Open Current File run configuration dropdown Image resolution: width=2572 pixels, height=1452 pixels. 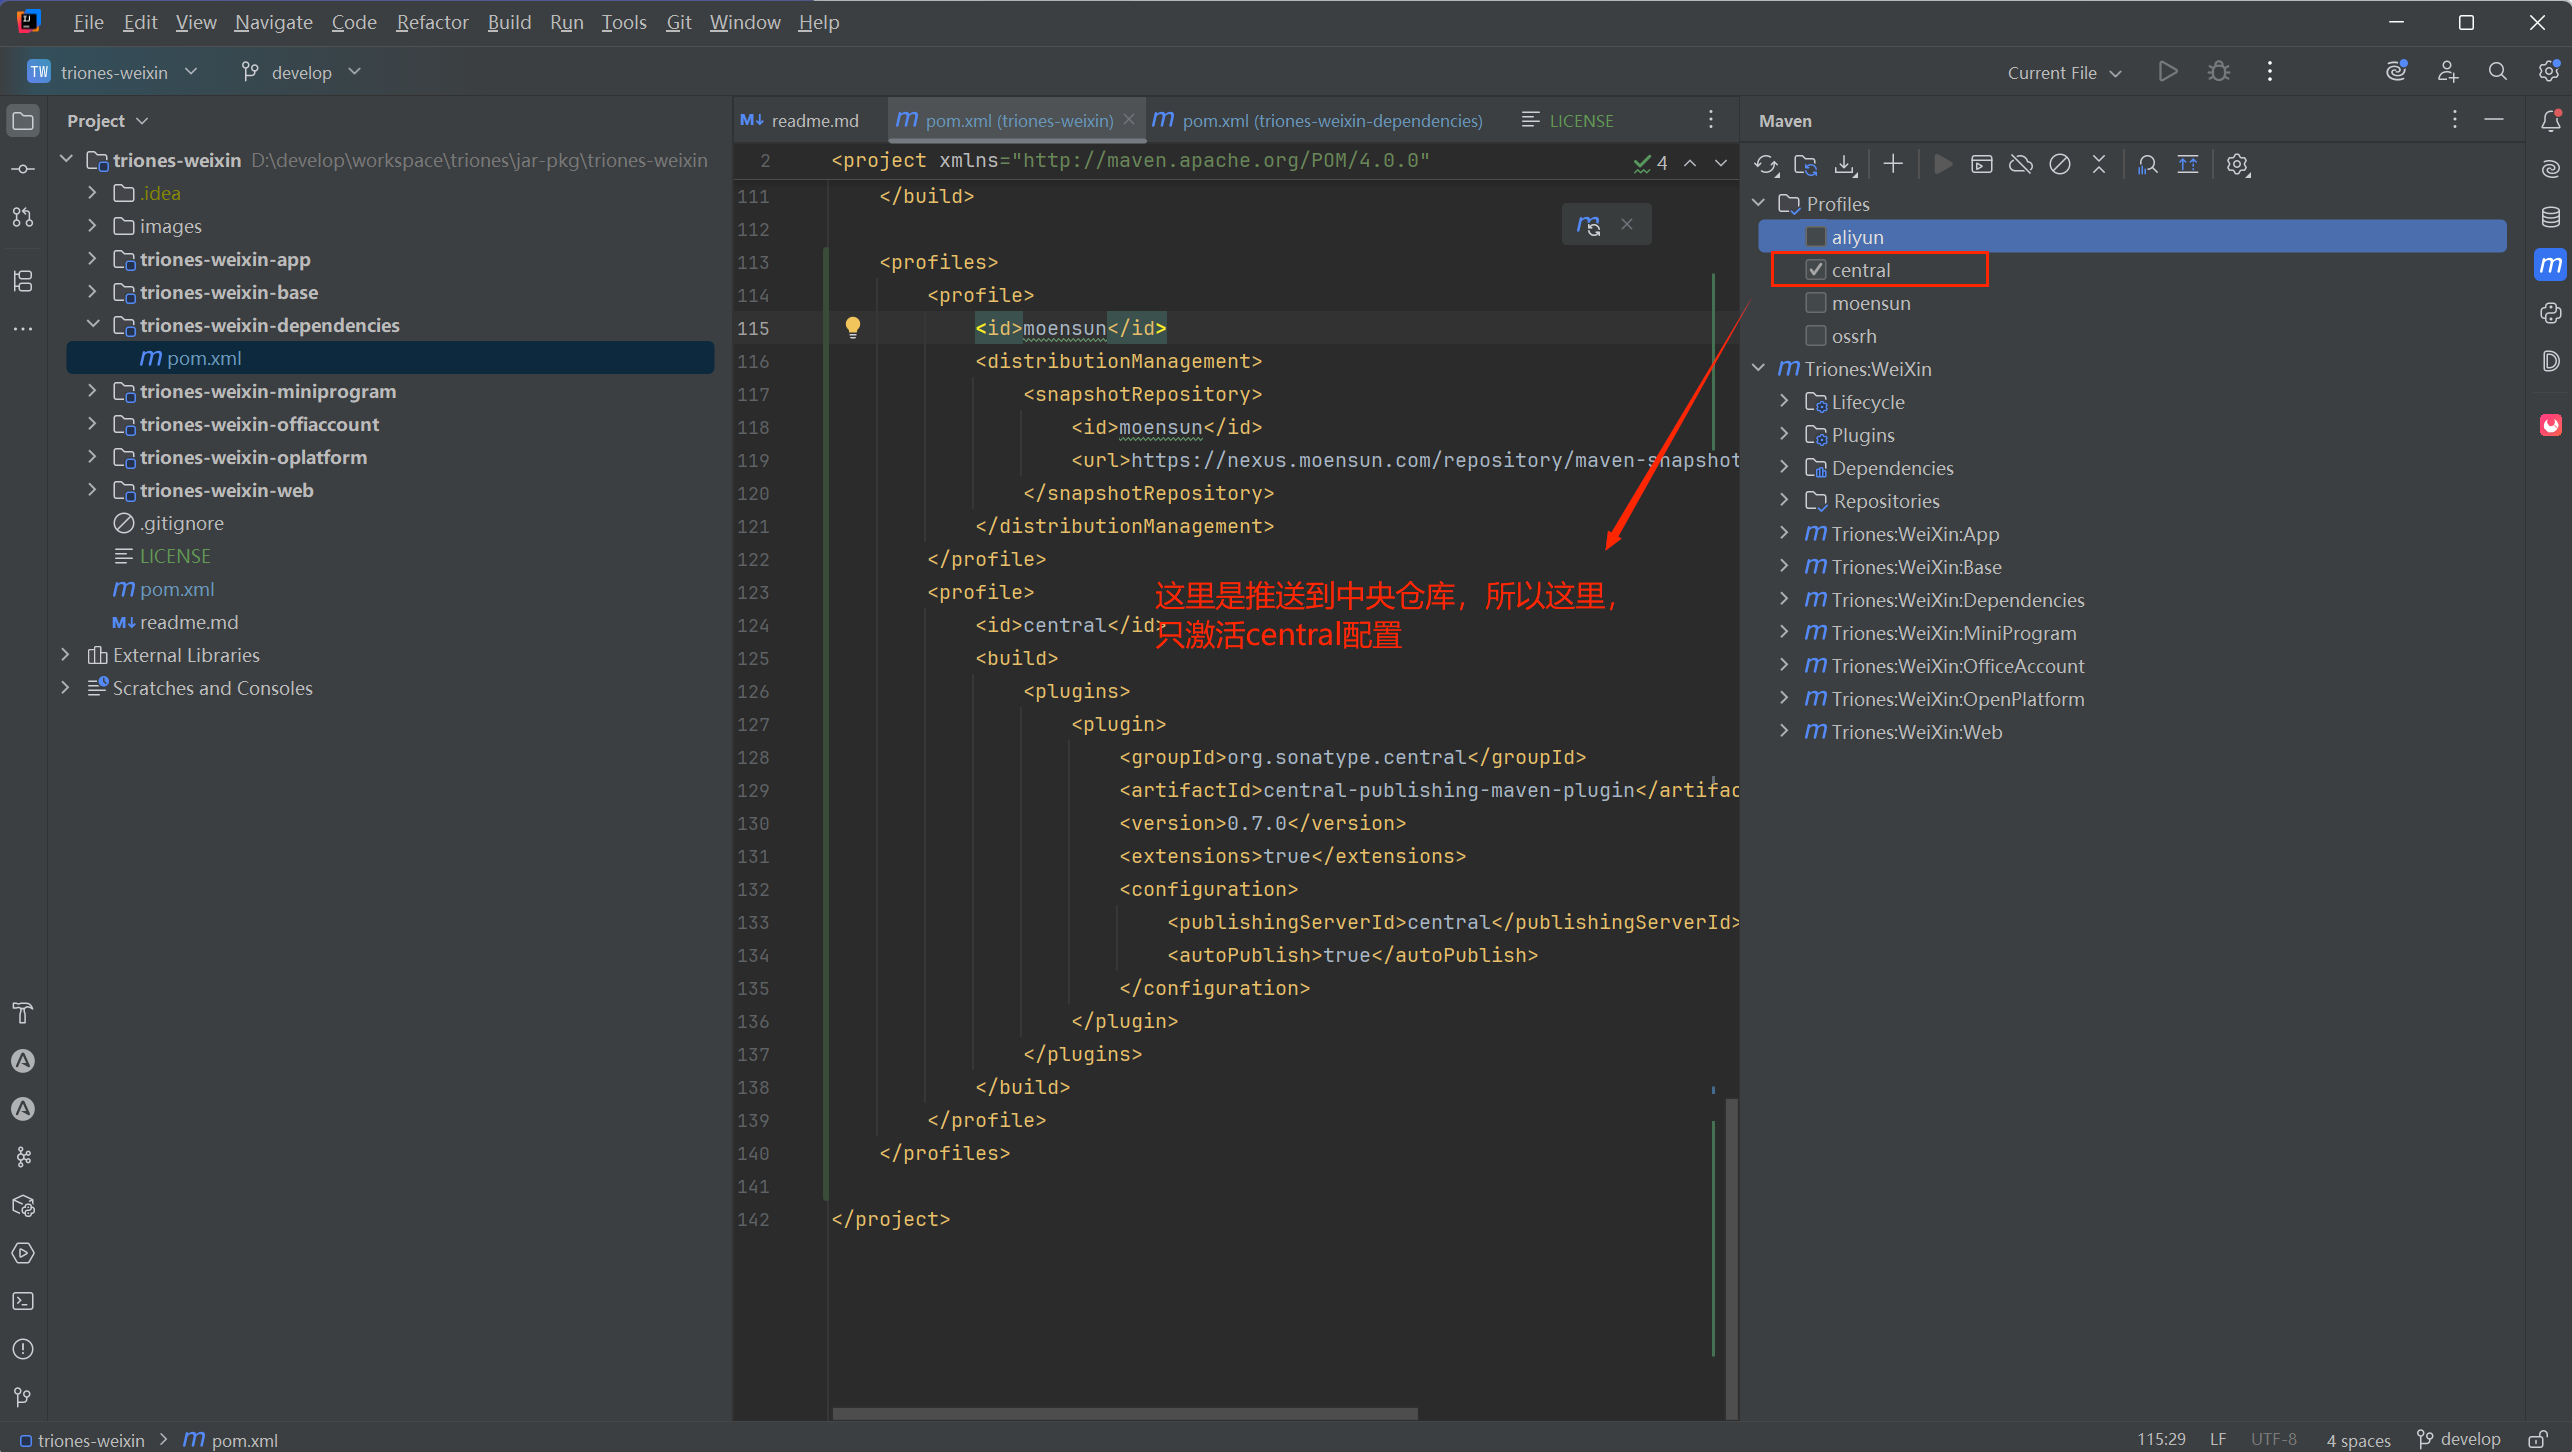pyautogui.click(x=2064, y=72)
